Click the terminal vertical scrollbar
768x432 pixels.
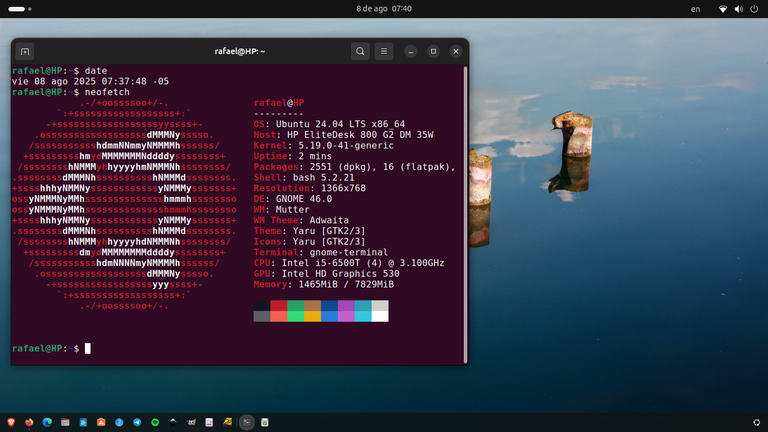click(x=465, y=215)
